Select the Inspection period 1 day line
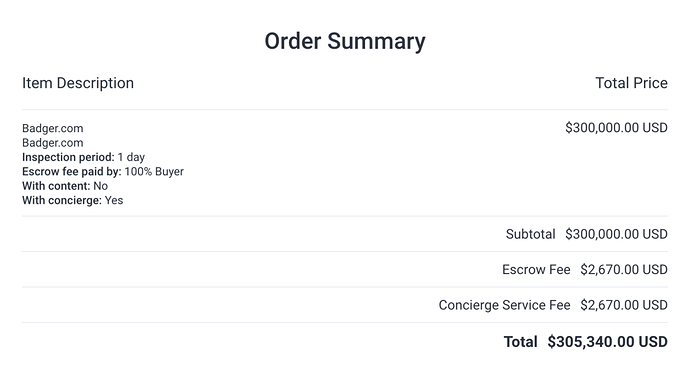This screenshot has height=369, width=690. click(84, 157)
